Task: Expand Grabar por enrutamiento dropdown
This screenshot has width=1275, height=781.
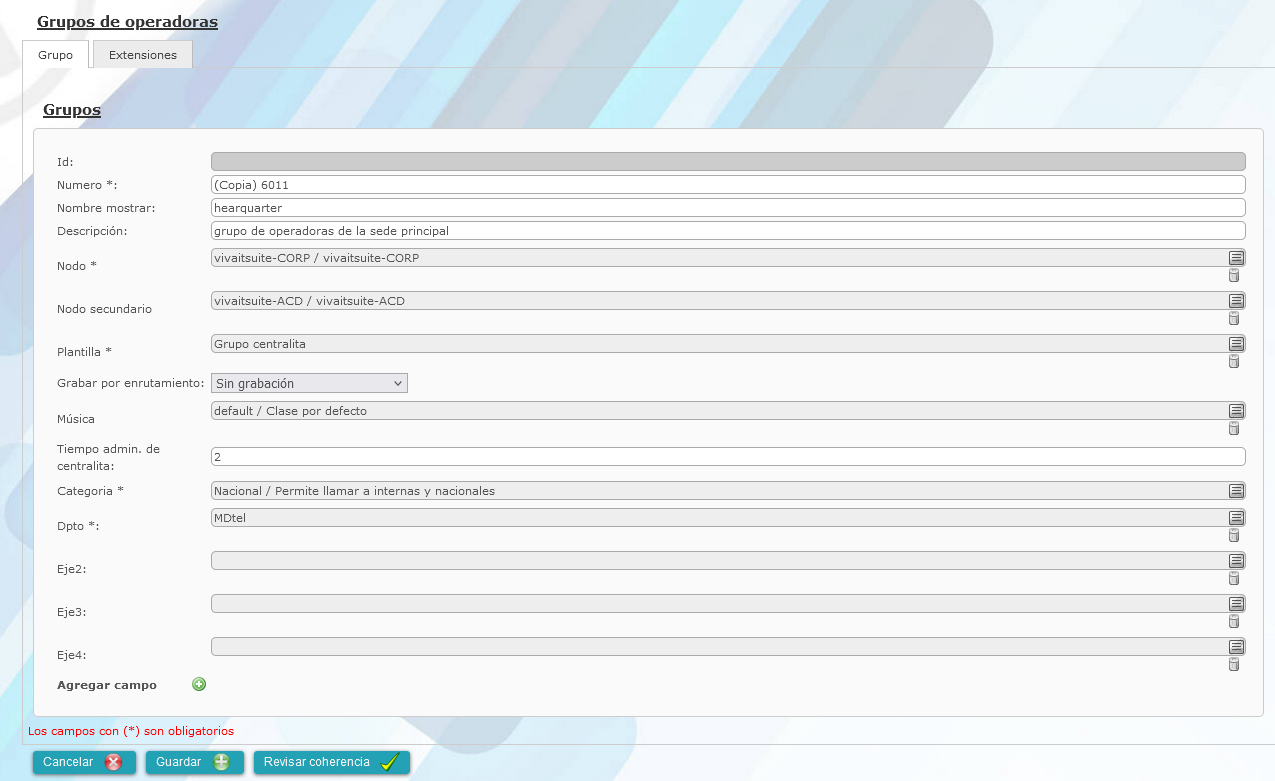Action: [309, 383]
